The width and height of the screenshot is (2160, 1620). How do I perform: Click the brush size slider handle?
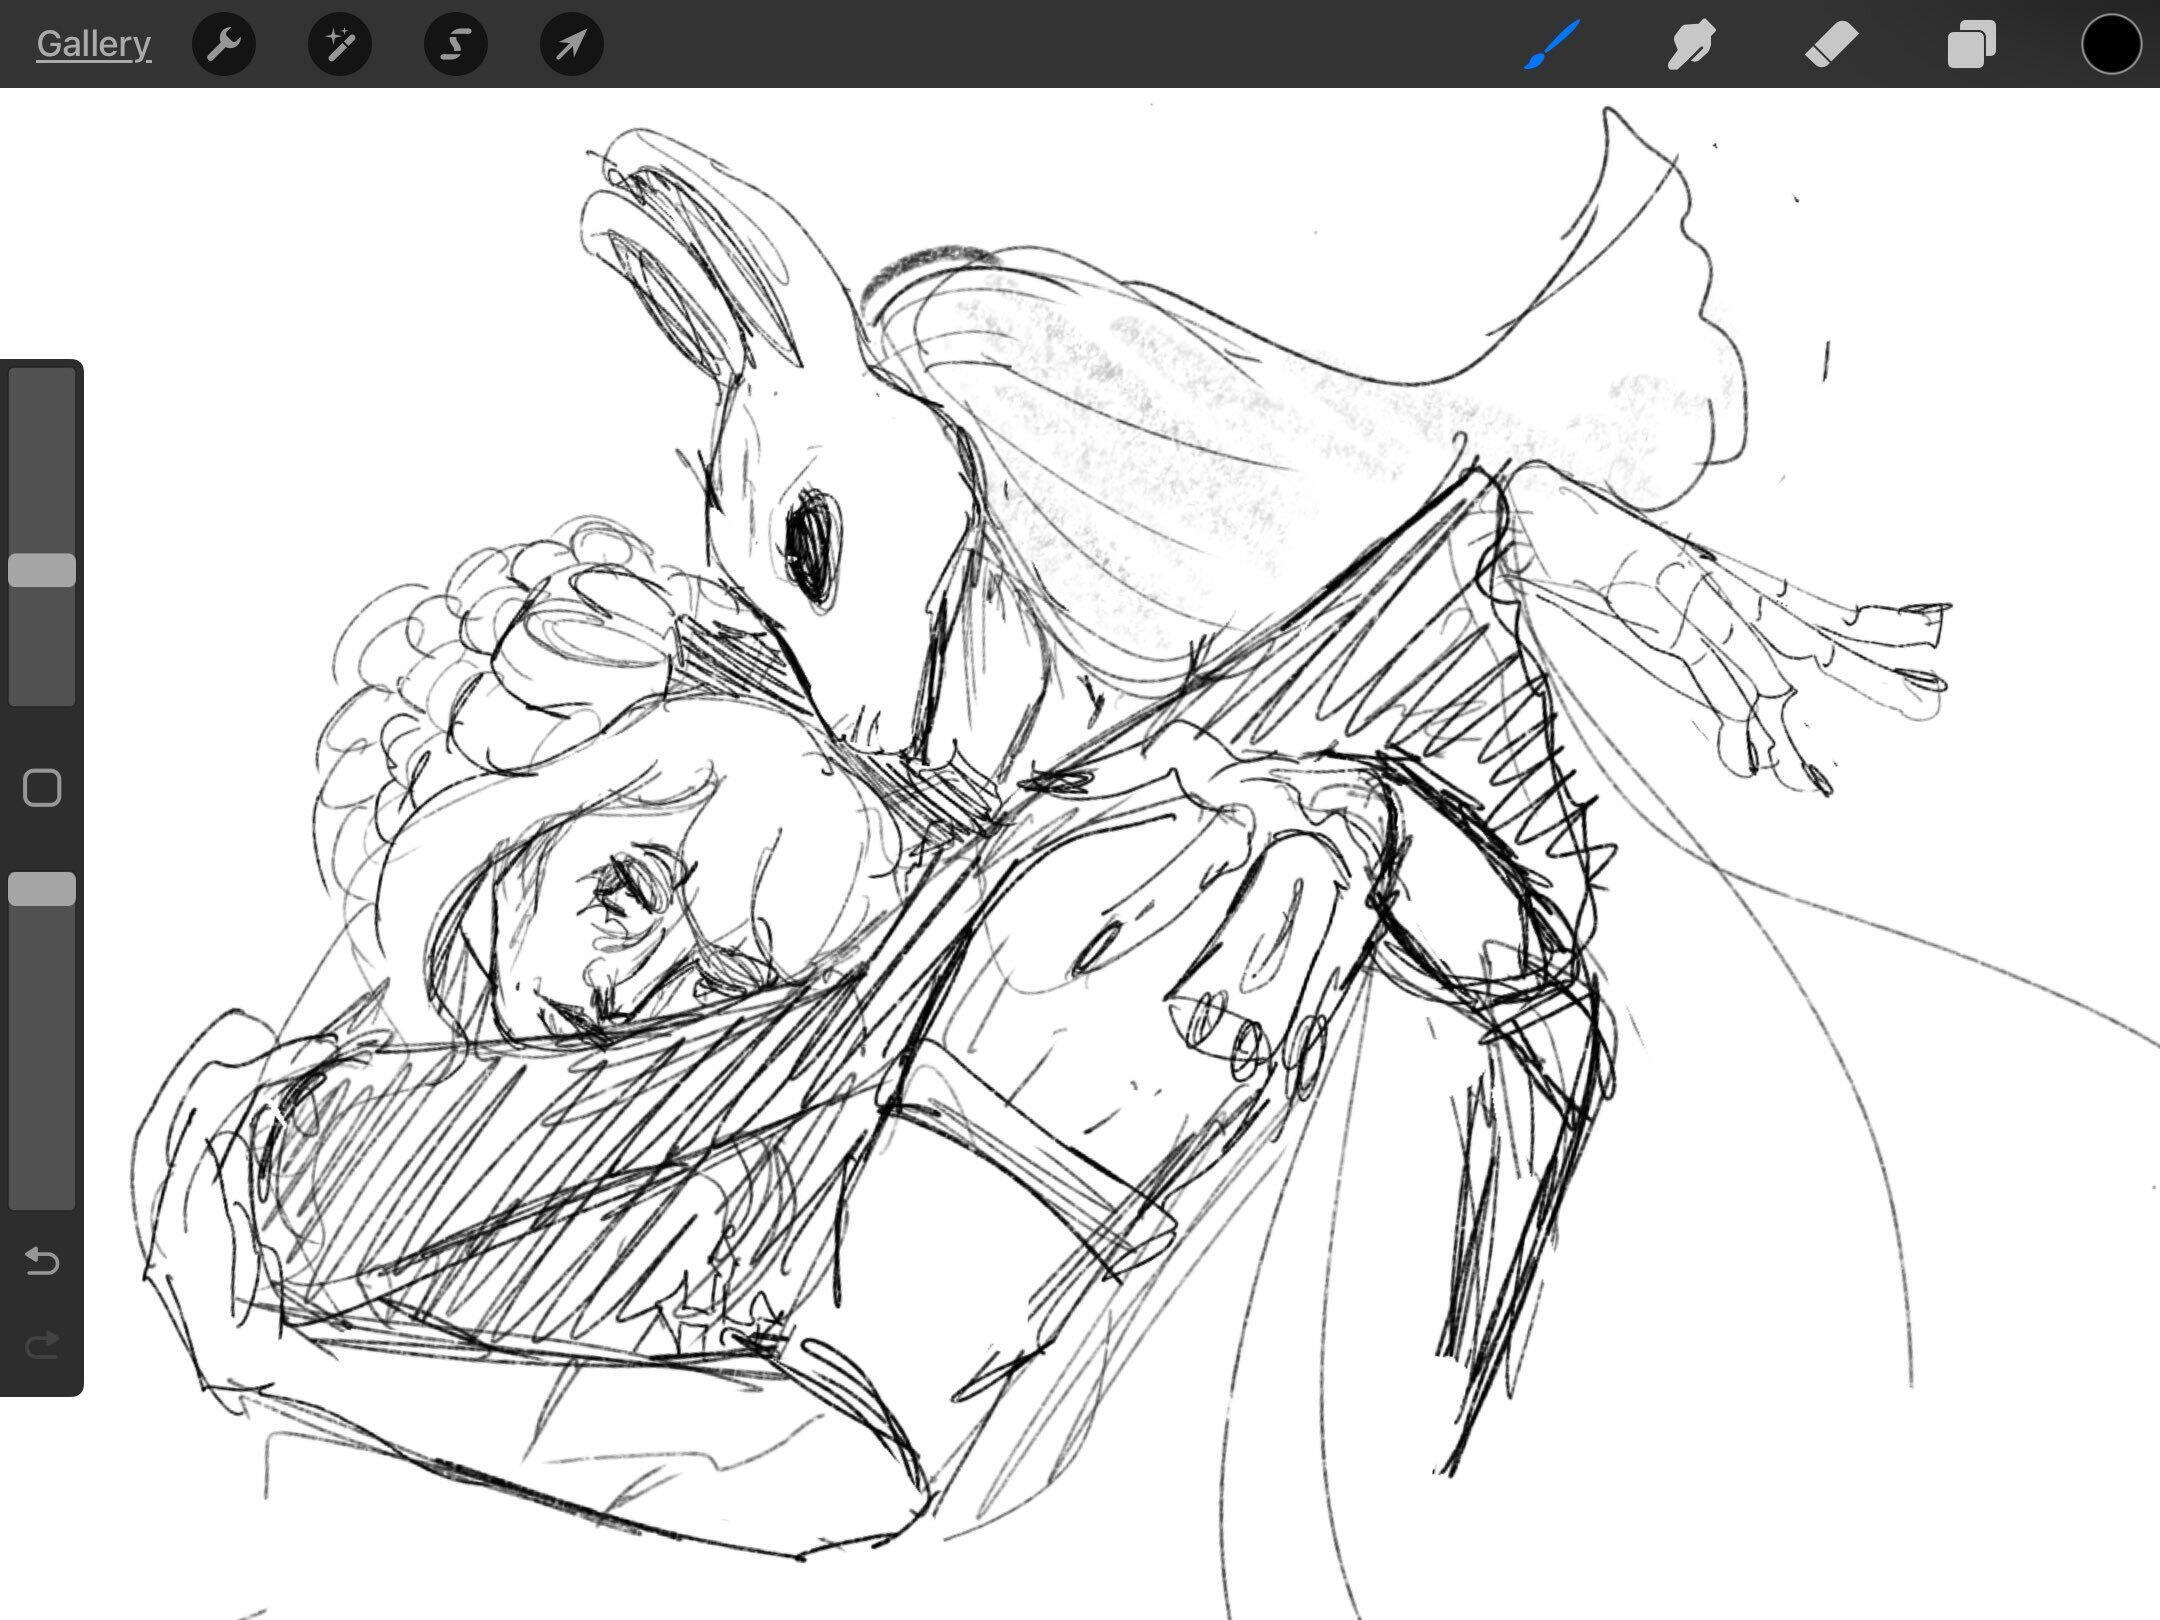coord(42,570)
